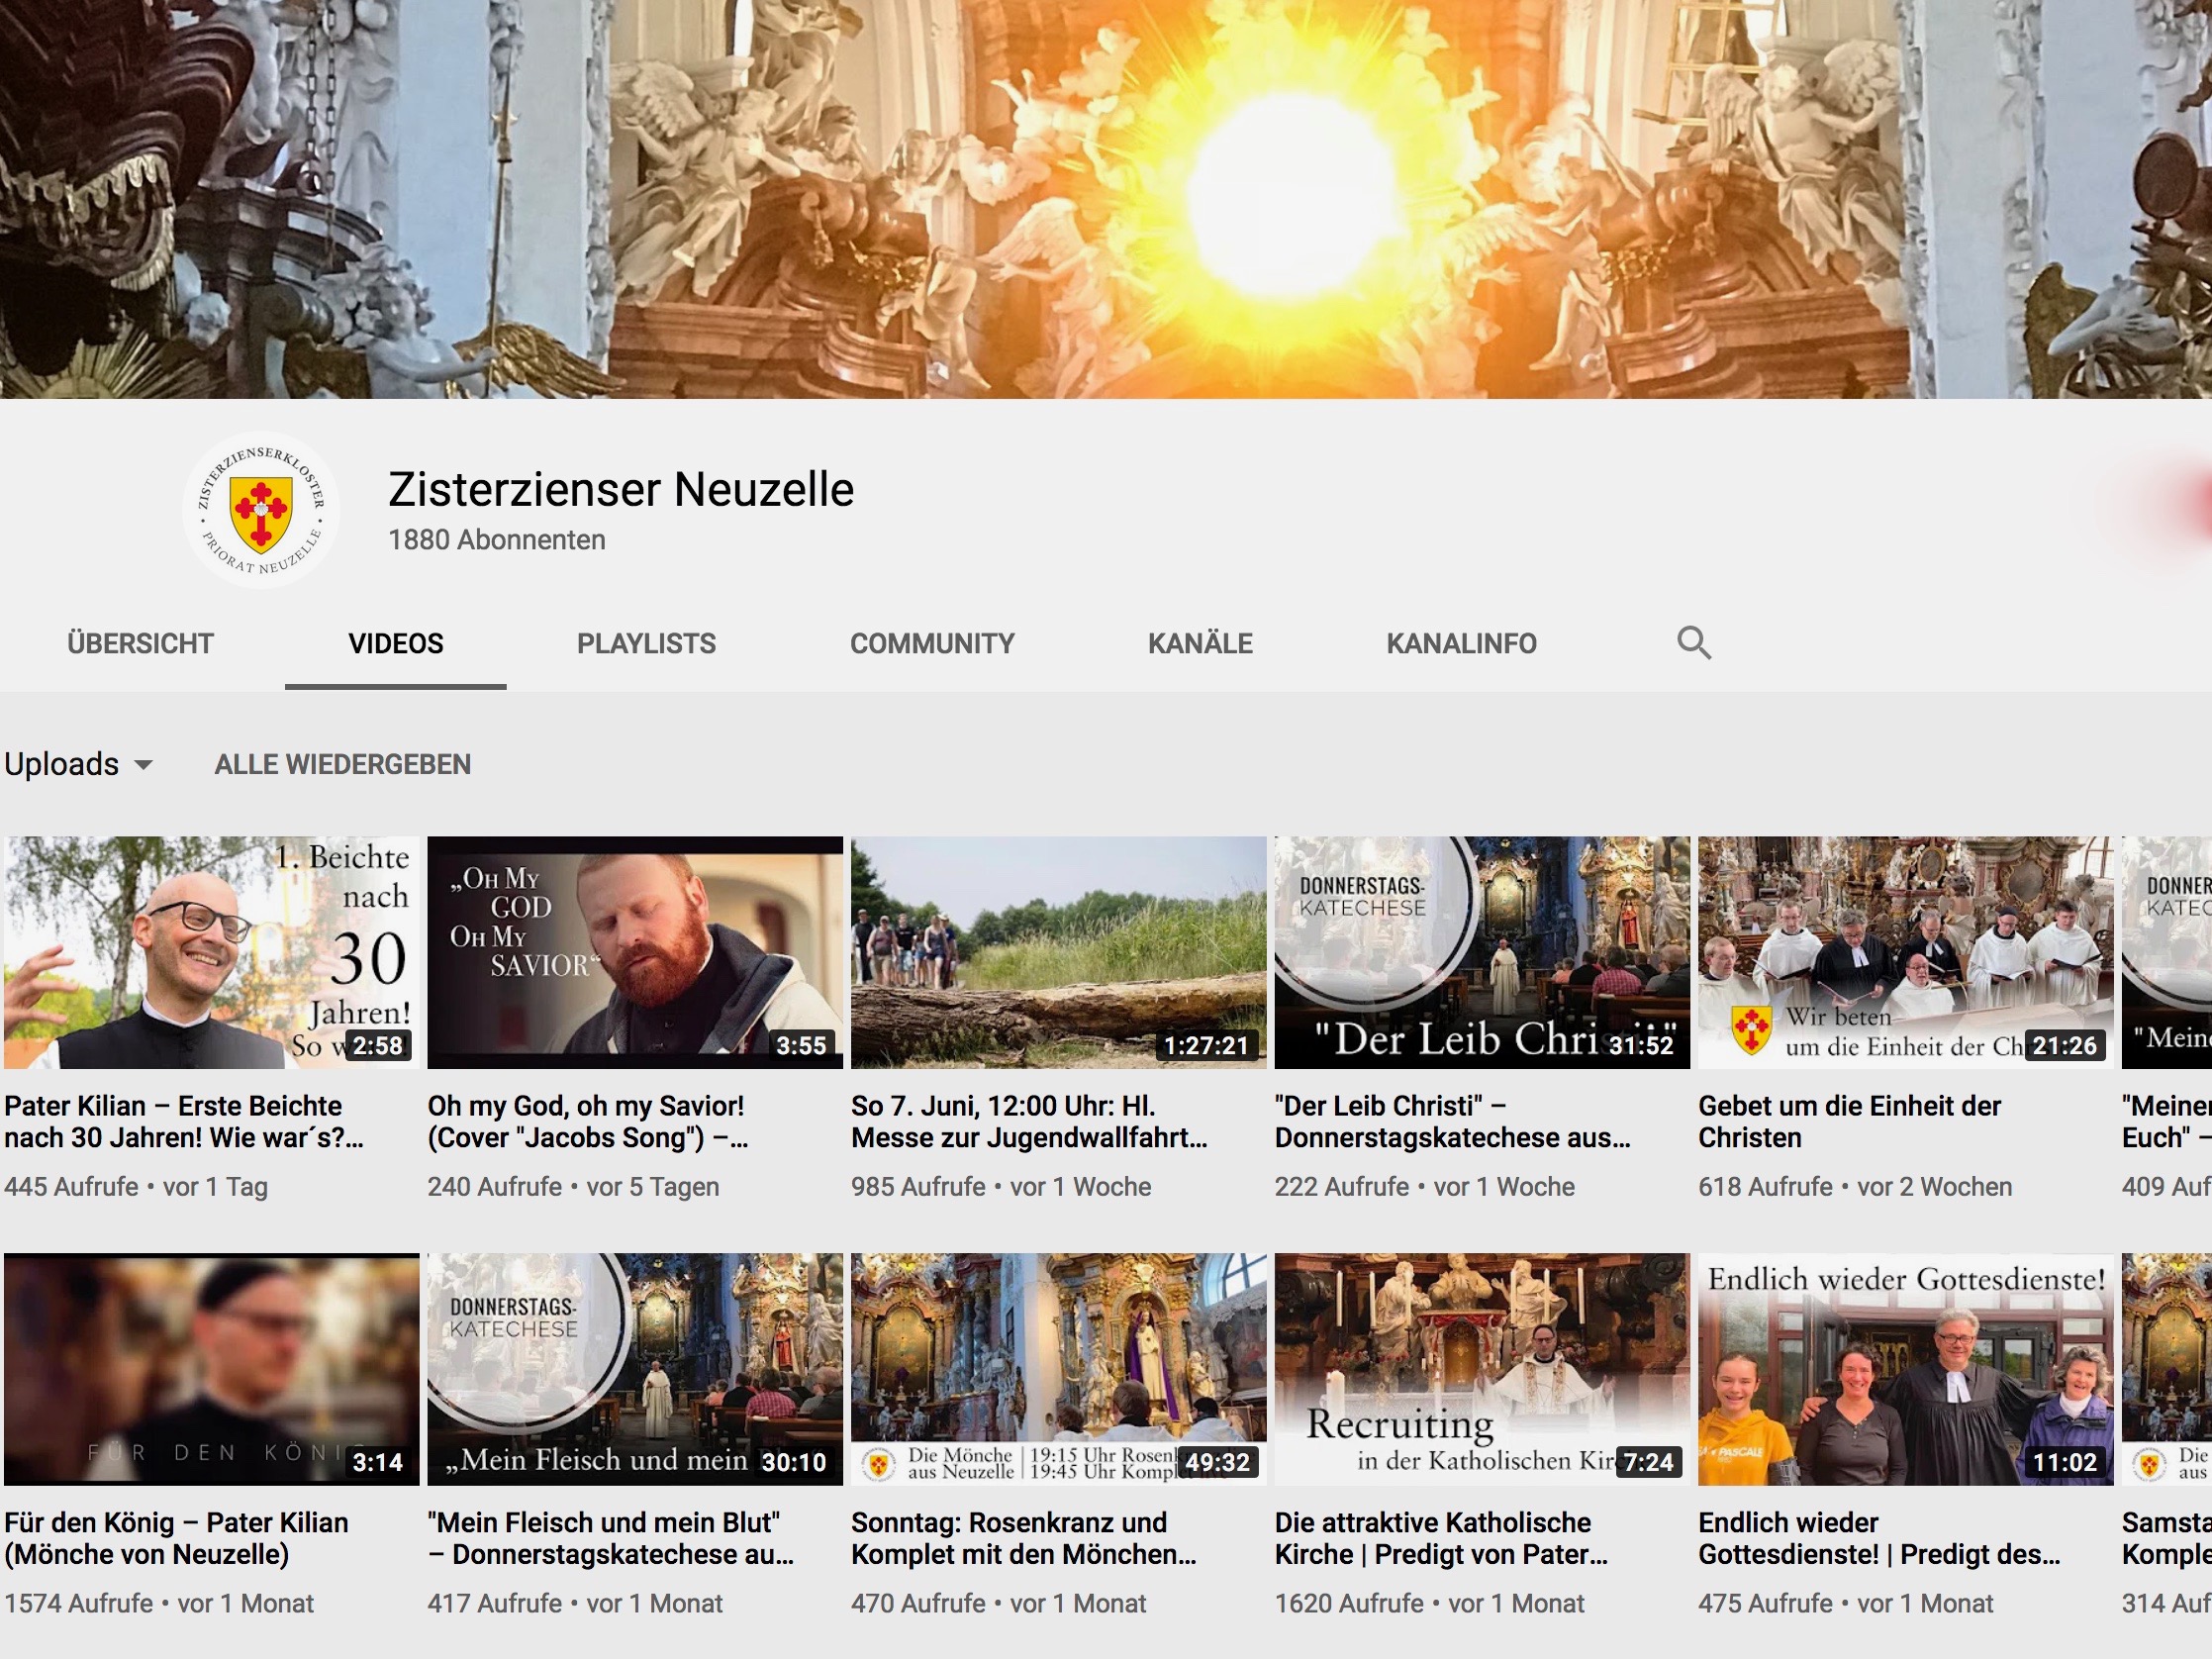The image size is (2212, 1659).
Task: Click '1574 Aufrufe • vor 1 Monat' text
Action: click(x=159, y=1603)
